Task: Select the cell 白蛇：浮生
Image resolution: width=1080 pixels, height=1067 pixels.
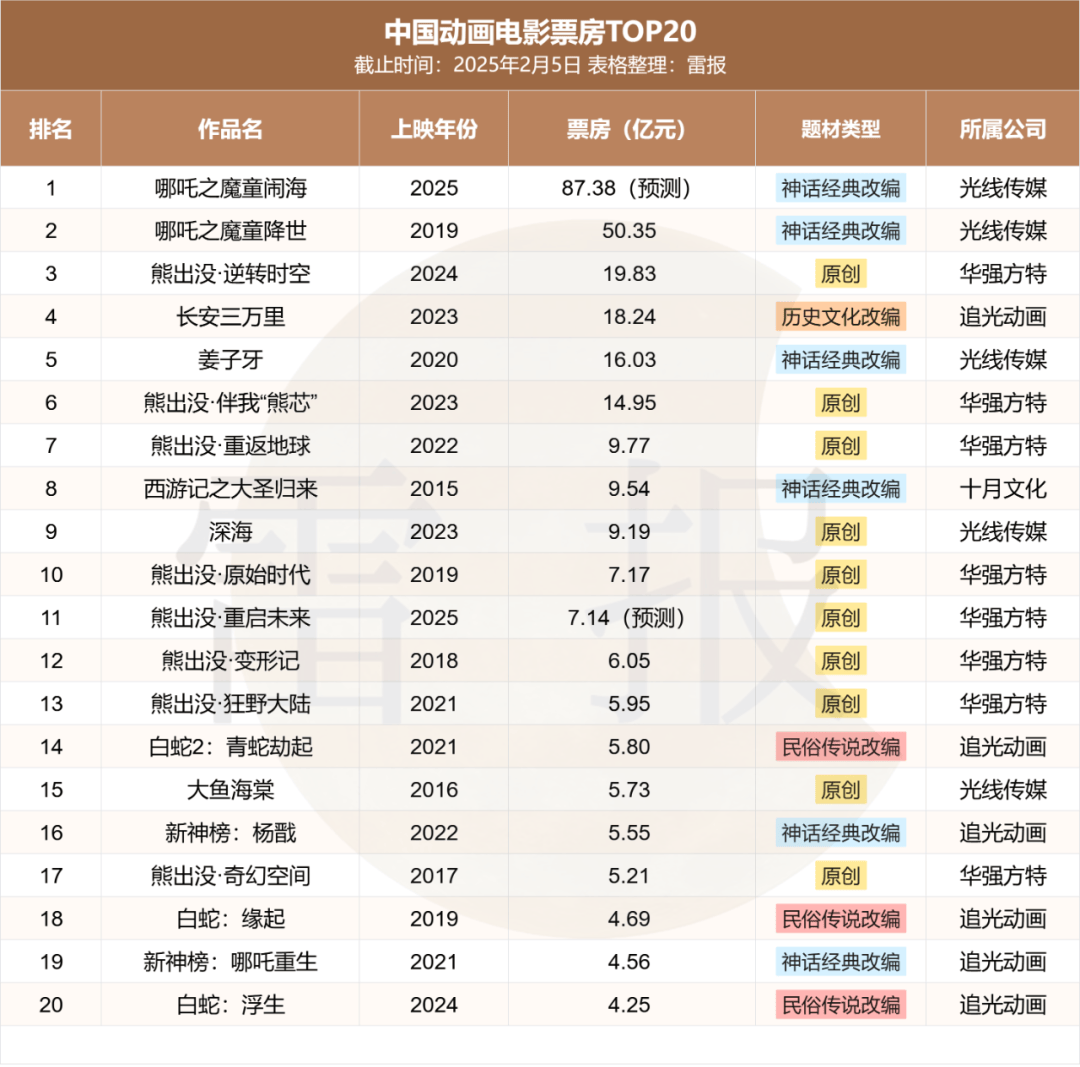Action: pyautogui.click(x=230, y=1005)
